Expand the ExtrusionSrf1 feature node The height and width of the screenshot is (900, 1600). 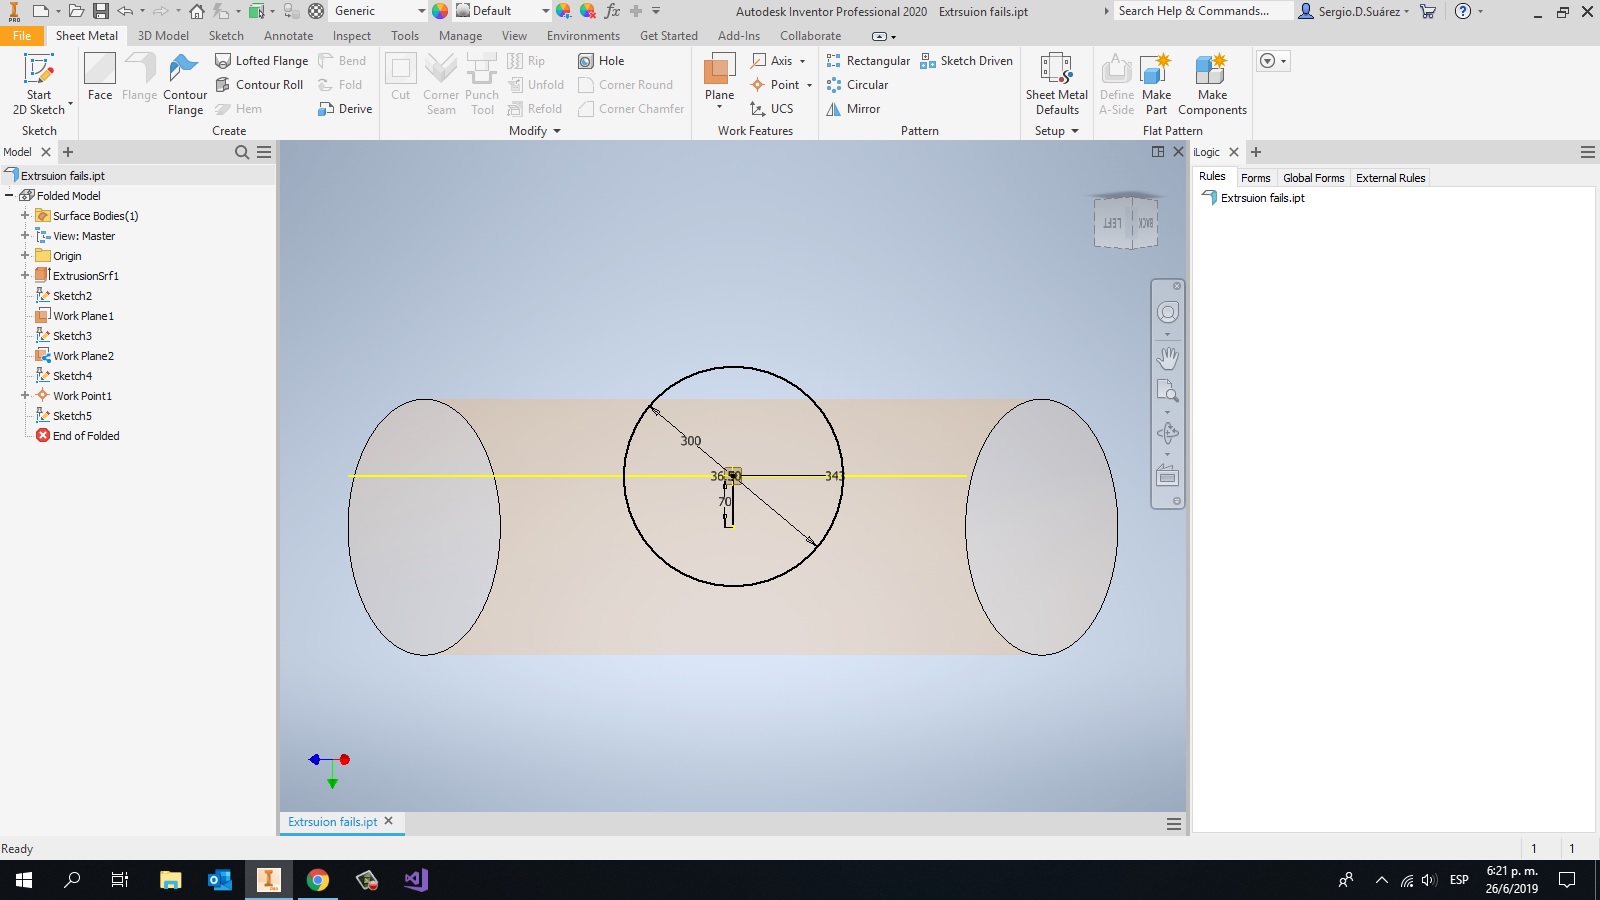tap(25, 276)
